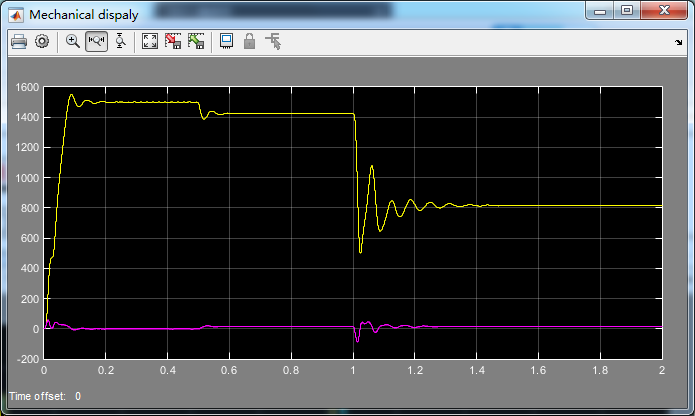Click the MATLAB logo in title bar
This screenshot has height=416, width=695.
point(16,15)
